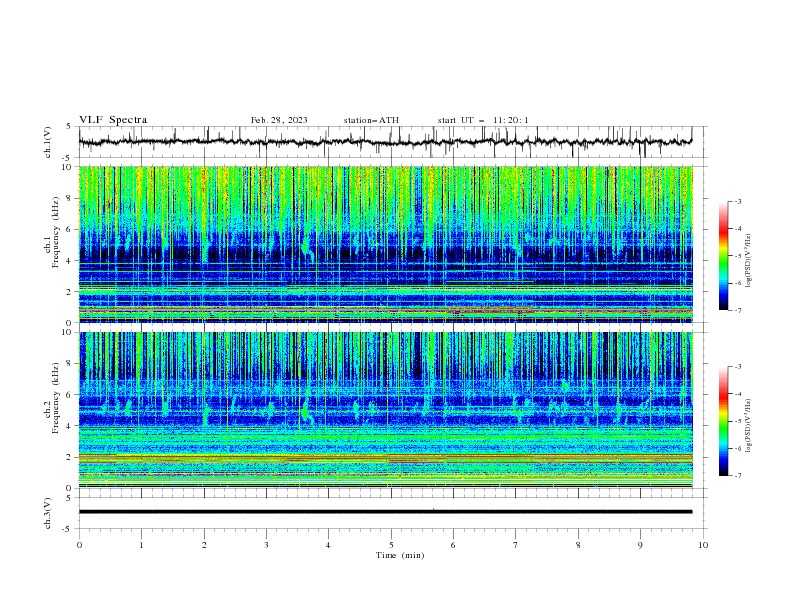Click the lower color scale bar
This screenshot has height=612, width=792.
click(723, 421)
